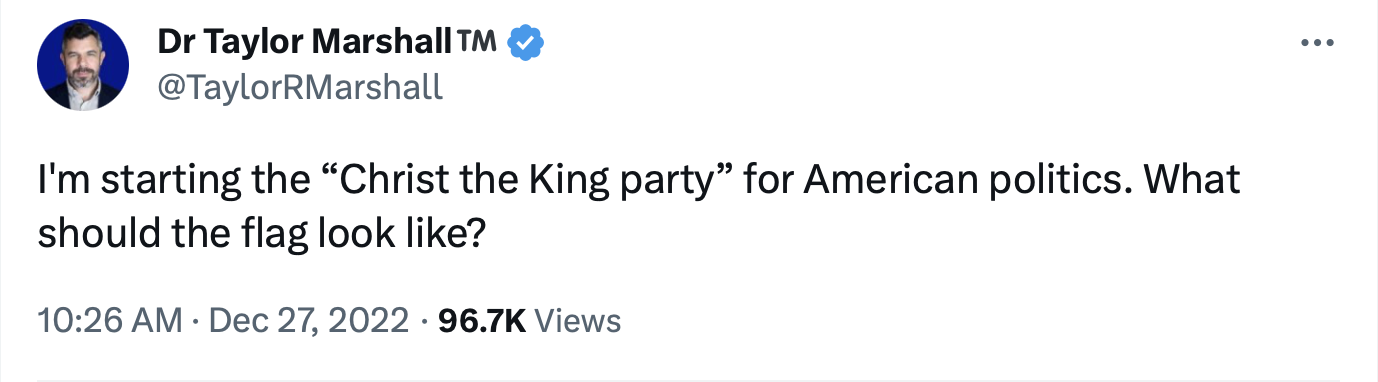Screen dimensions: 1378x382
Task: Click the Views label
Action: click(578, 321)
